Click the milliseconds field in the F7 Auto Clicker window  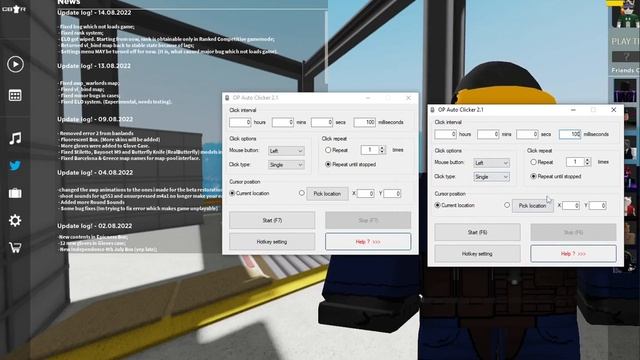coord(364,122)
